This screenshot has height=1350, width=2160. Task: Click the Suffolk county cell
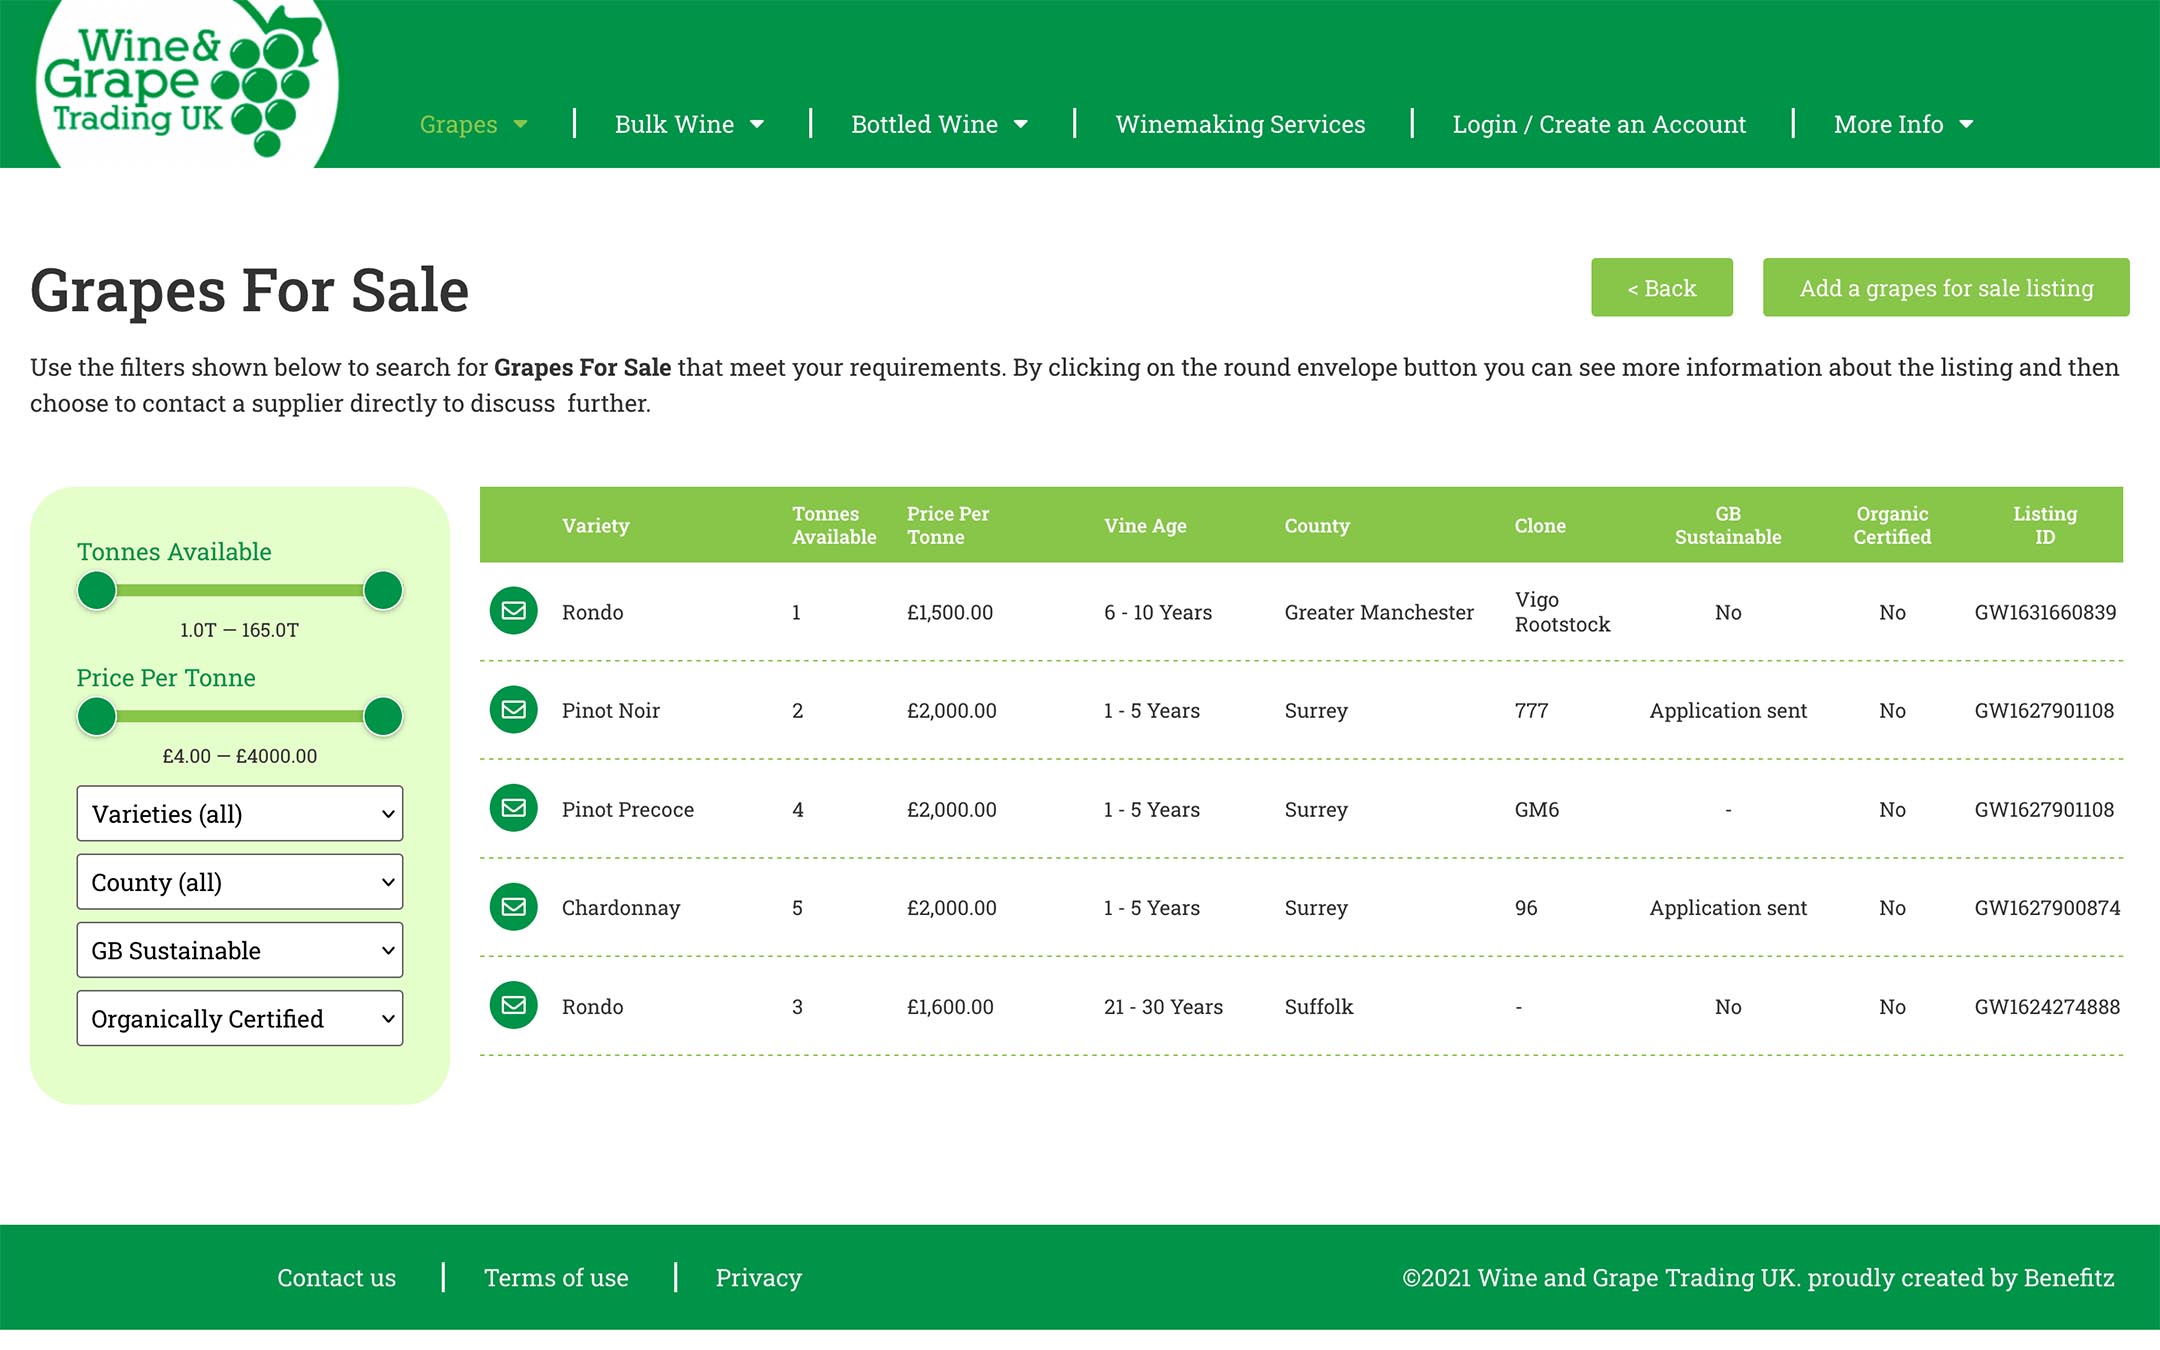(x=1318, y=1007)
